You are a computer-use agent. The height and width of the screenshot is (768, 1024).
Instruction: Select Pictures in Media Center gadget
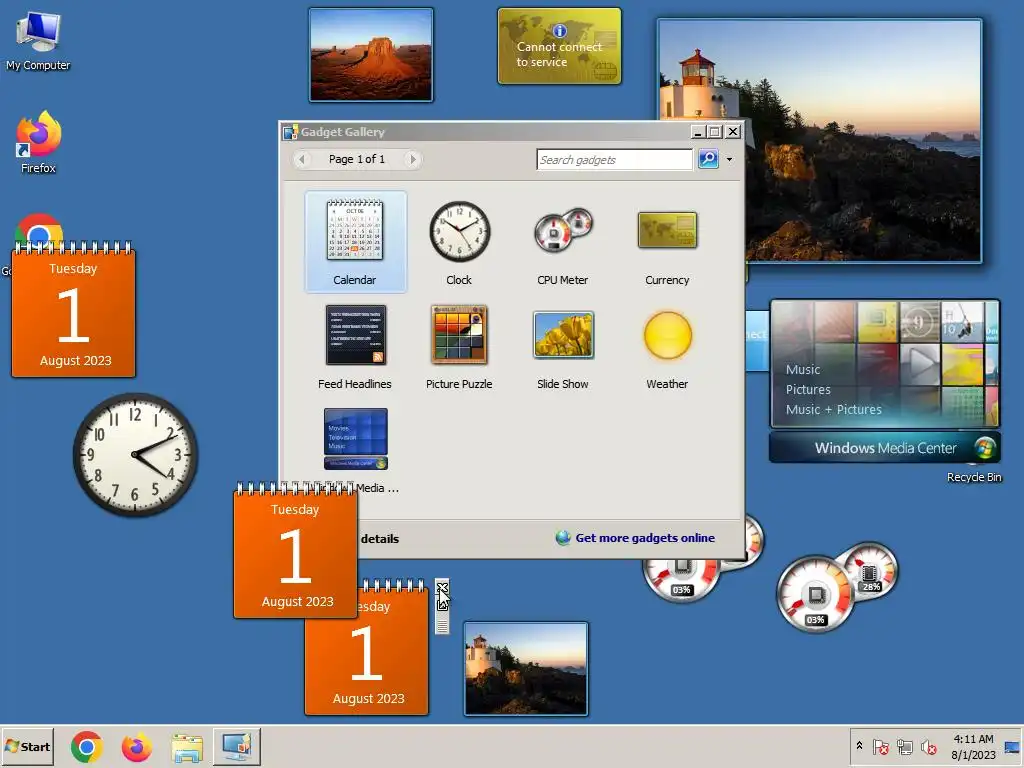(x=808, y=390)
